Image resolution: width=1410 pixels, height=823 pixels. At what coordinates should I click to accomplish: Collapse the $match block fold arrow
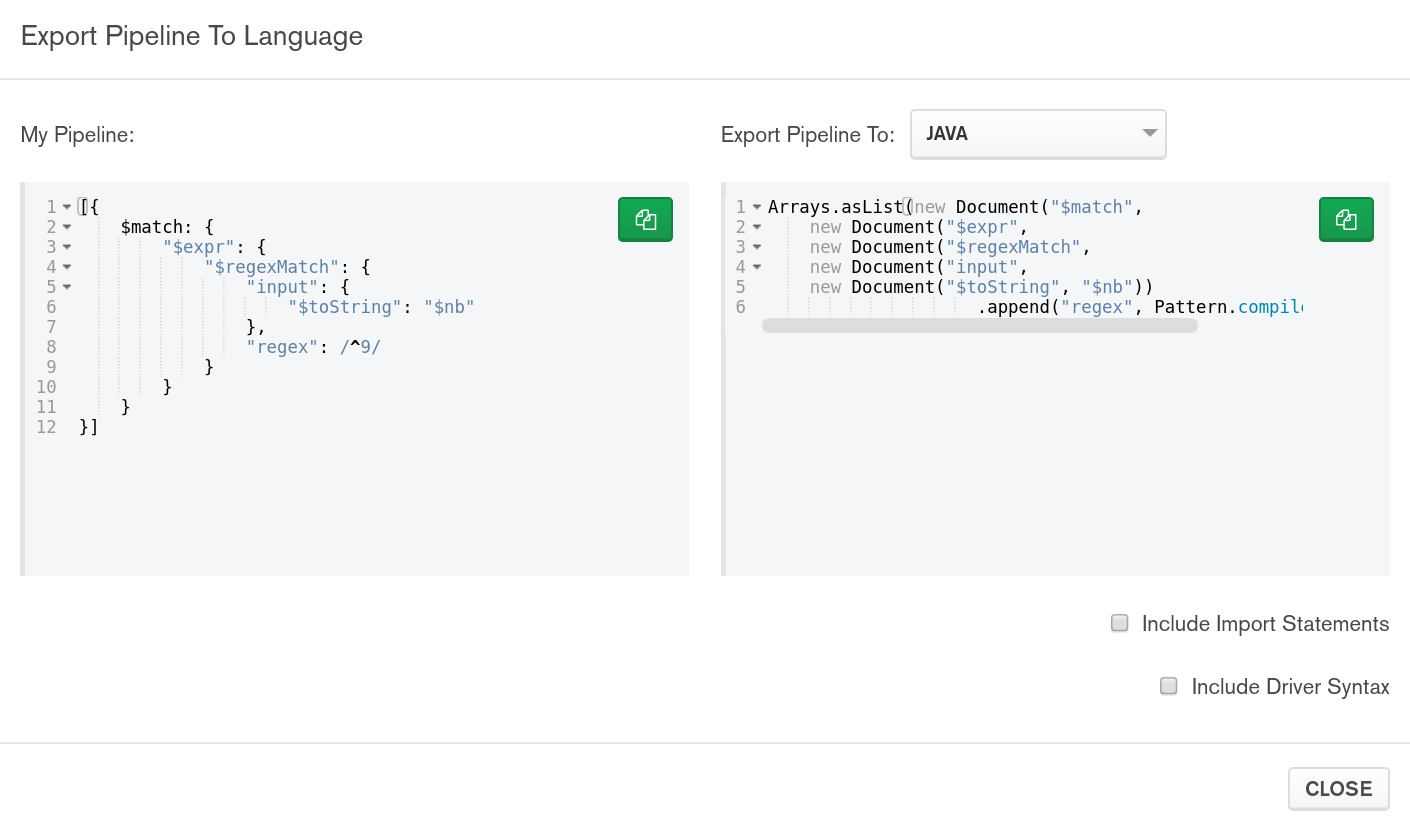66,227
